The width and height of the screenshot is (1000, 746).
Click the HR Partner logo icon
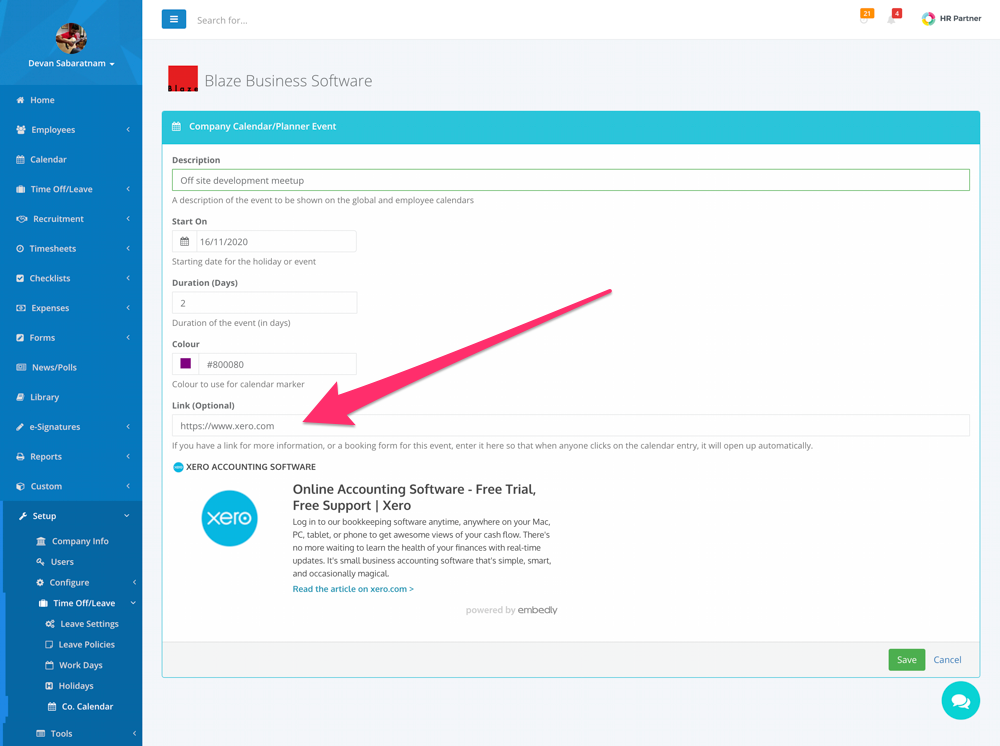pyautogui.click(x=928, y=18)
